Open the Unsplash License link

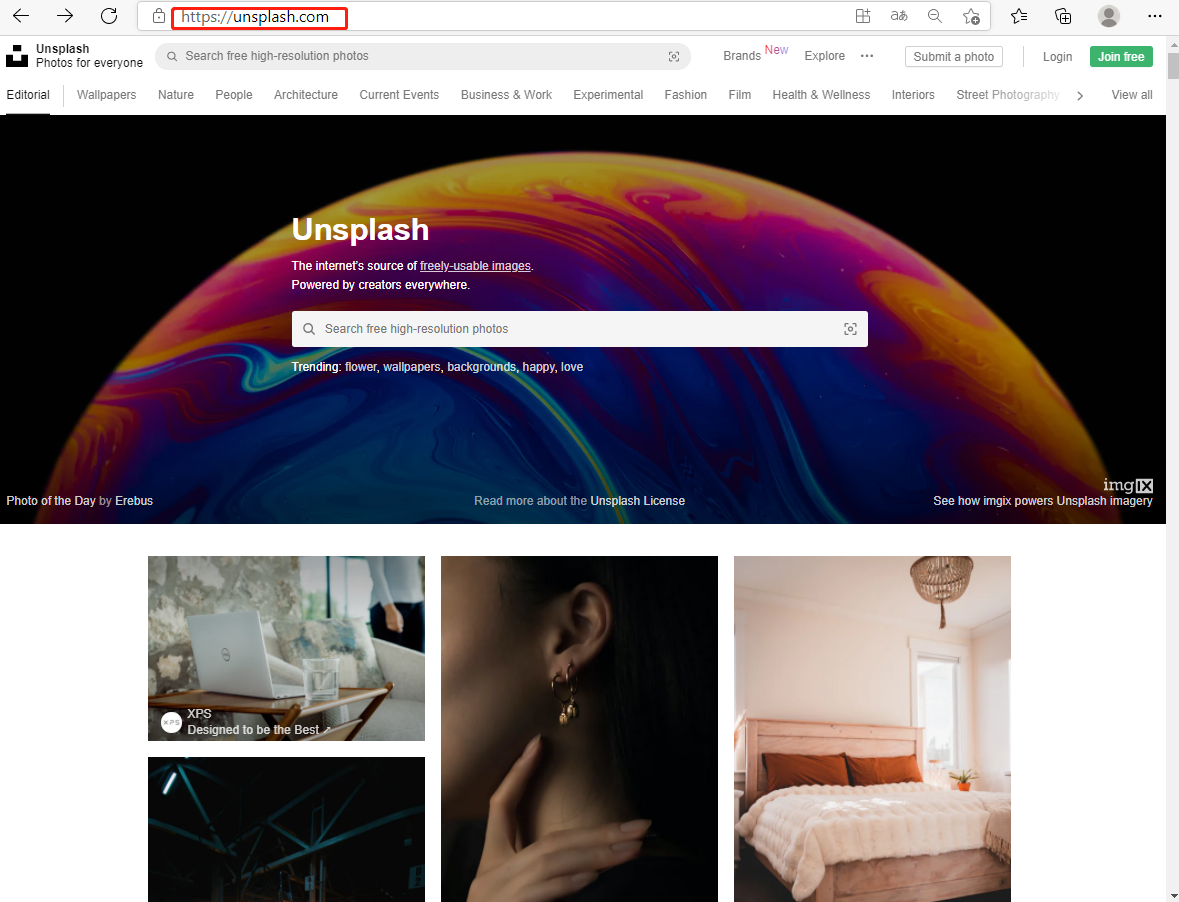click(x=637, y=500)
